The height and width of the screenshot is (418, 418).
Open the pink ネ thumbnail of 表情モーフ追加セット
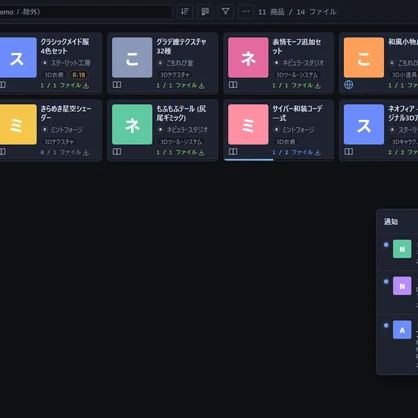point(248,58)
